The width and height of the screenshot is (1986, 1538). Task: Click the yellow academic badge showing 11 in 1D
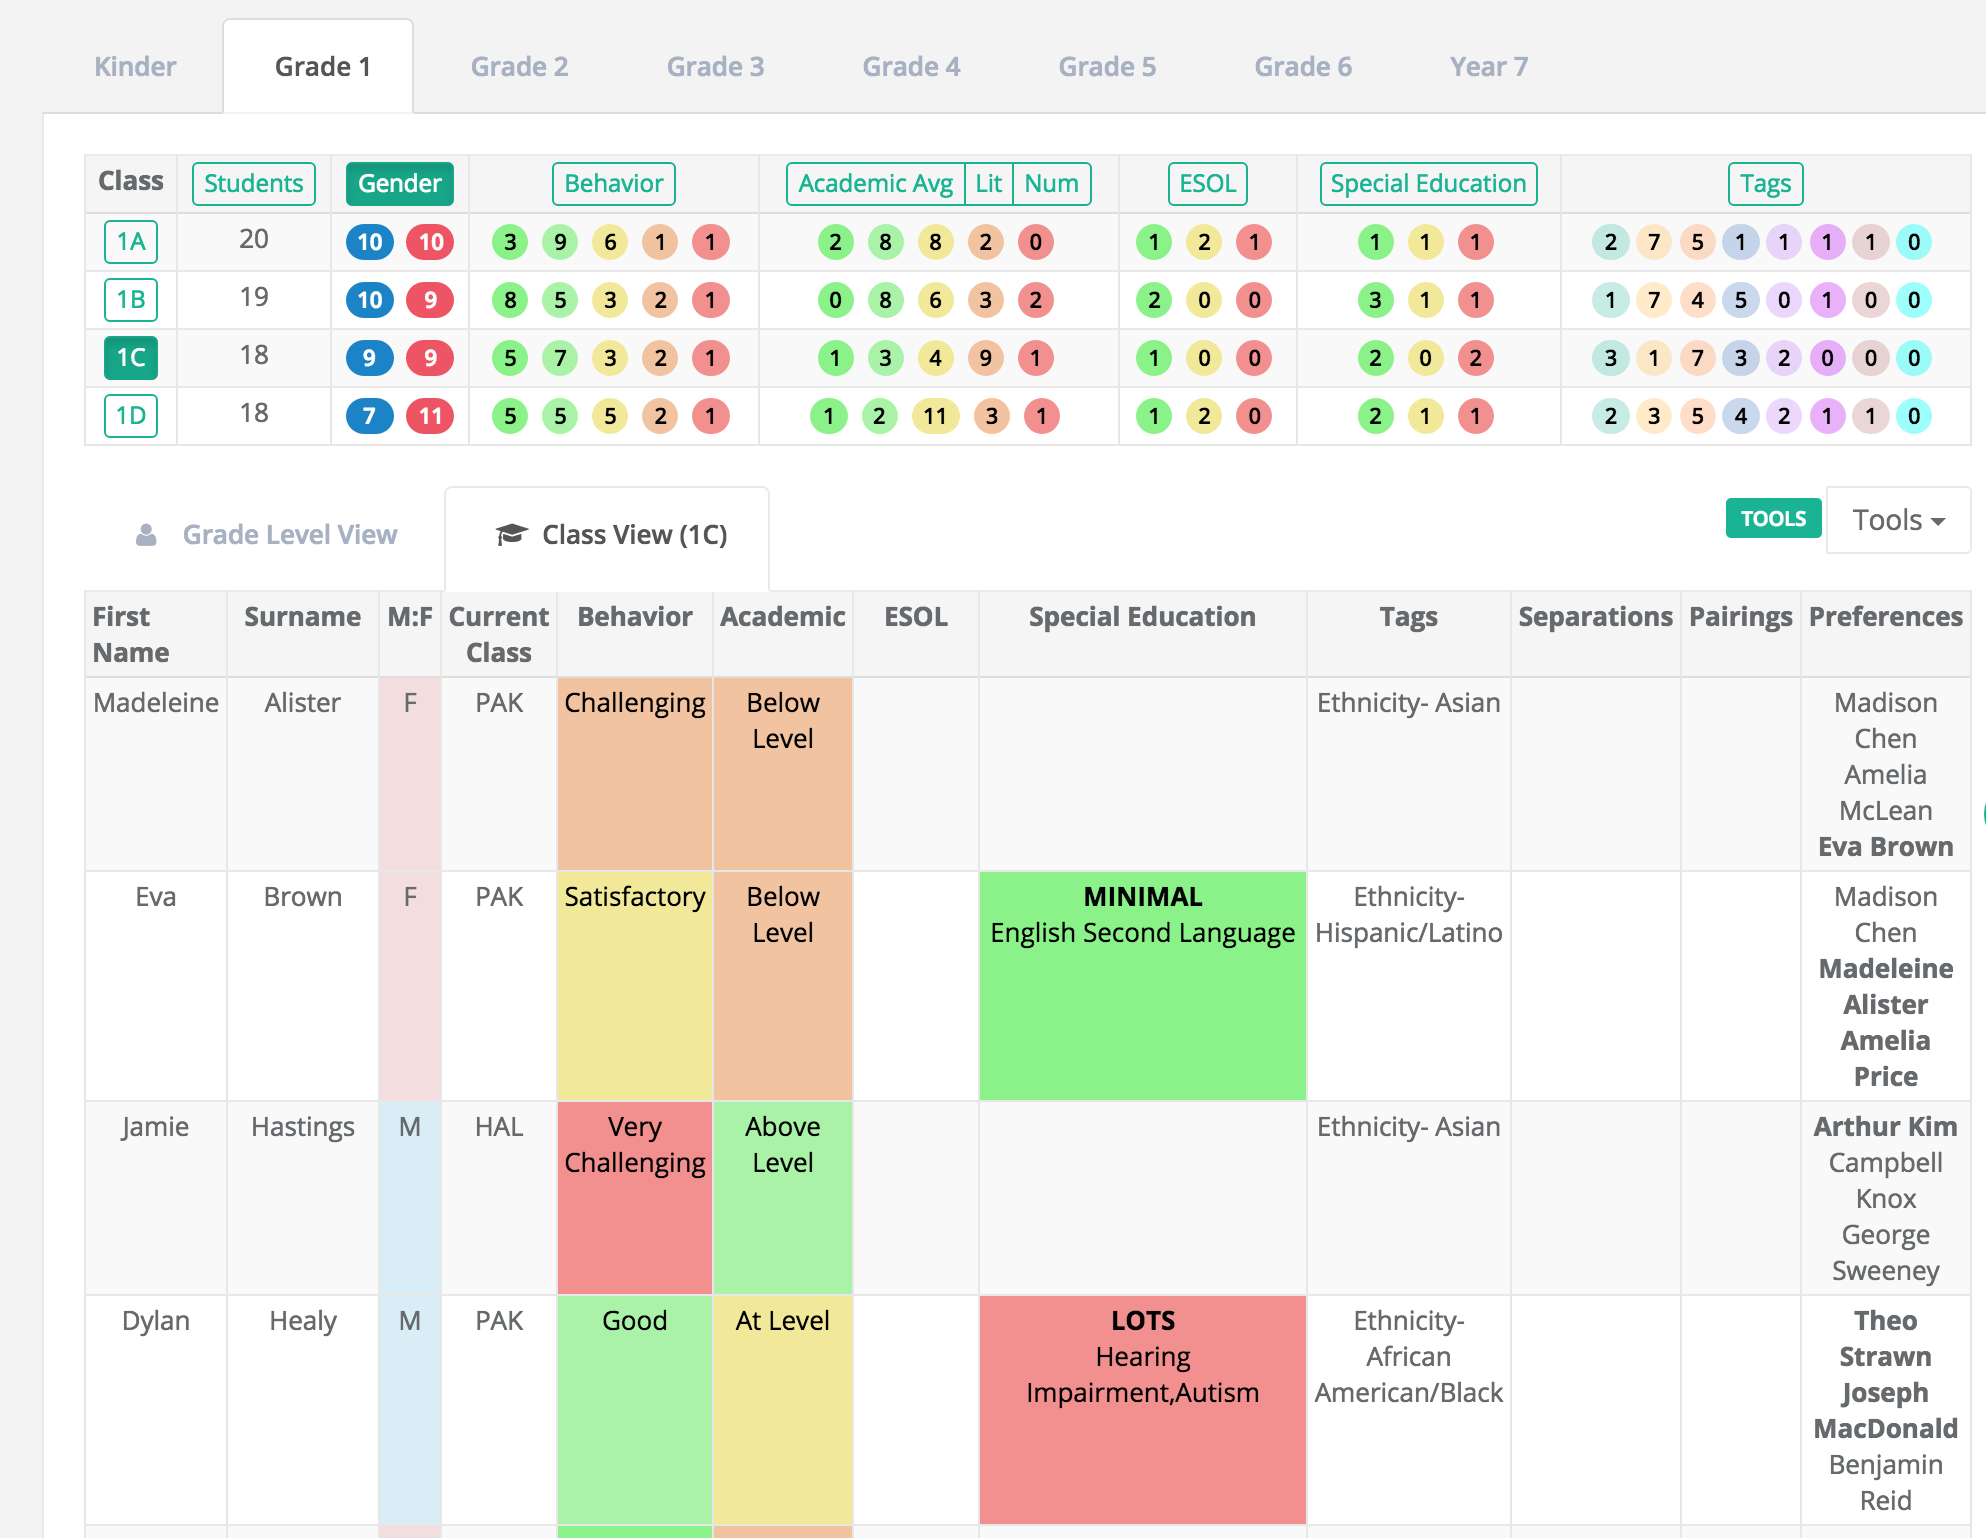[935, 416]
